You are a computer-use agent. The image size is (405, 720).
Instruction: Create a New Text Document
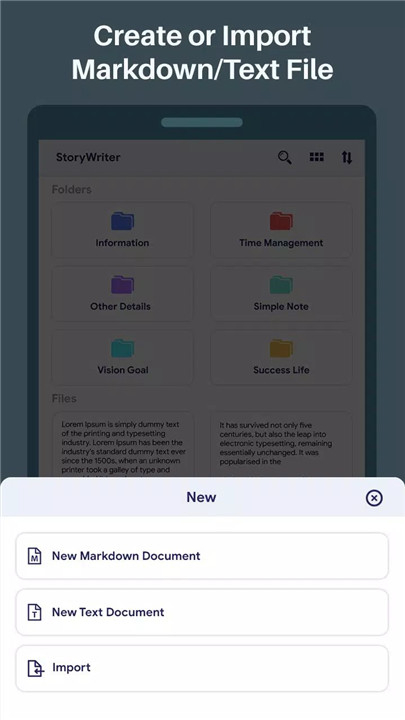(x=202, y=612)
